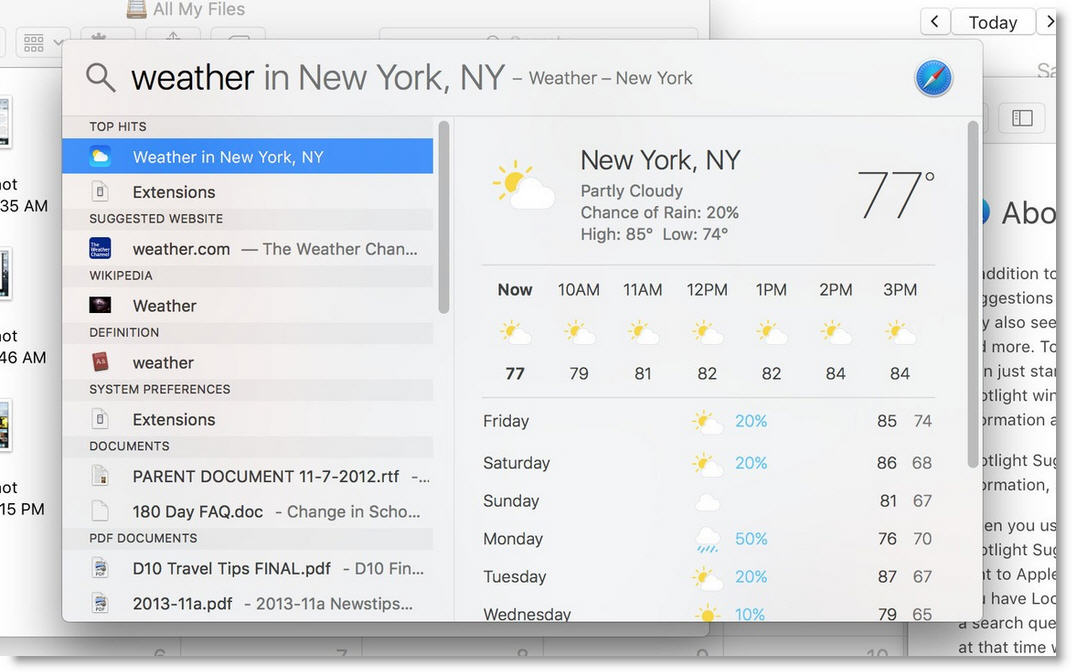The width and height of the screenshot is (1072, 672).
Task: Open Safari compass icon in search bar
Action: (933, 78)
